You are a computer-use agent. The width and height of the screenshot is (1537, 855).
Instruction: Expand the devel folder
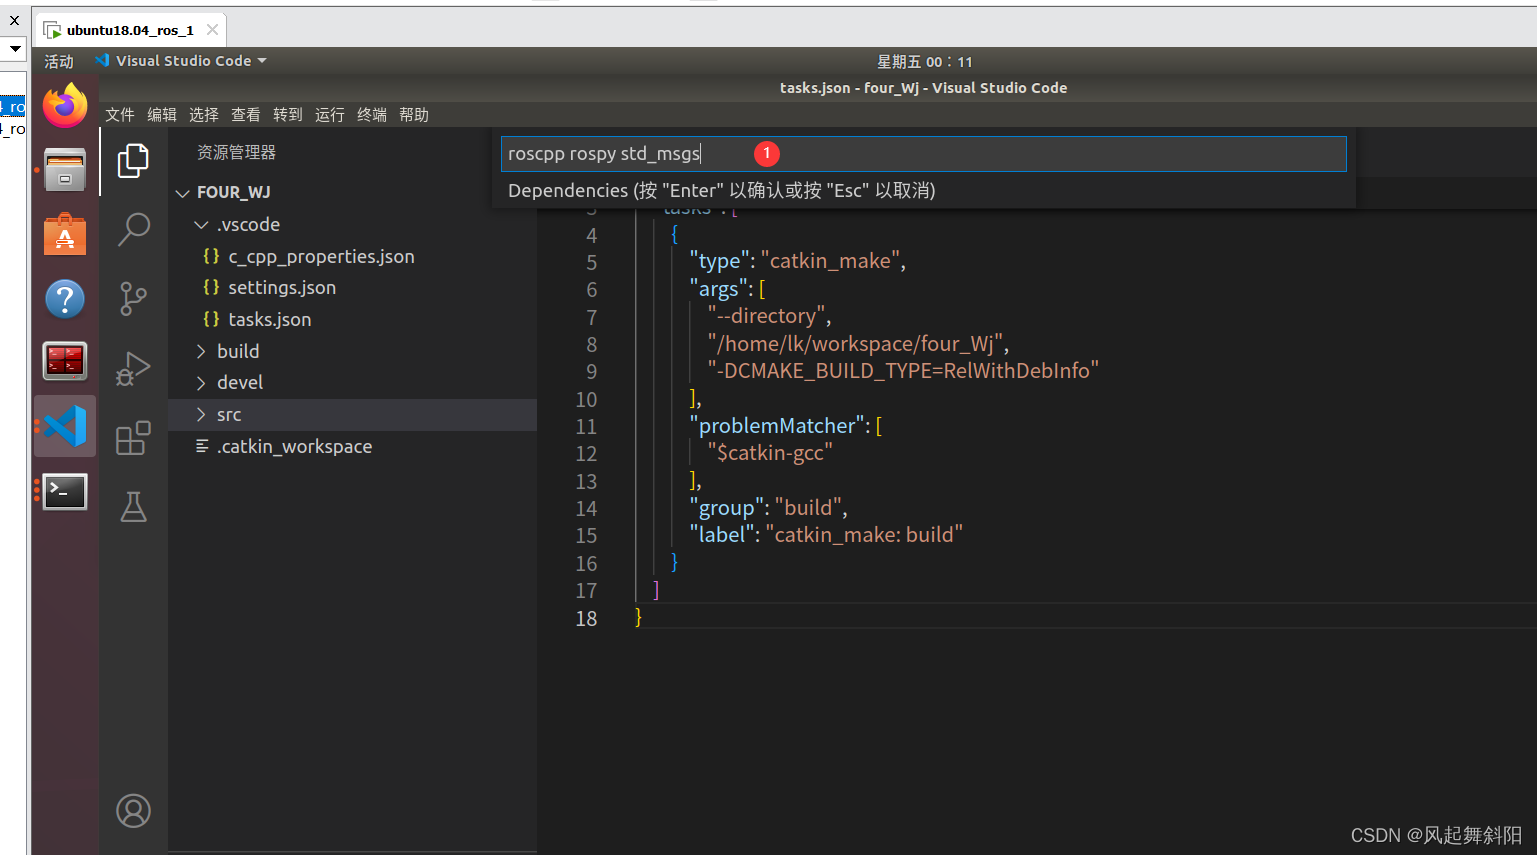(x=201, y=383)
